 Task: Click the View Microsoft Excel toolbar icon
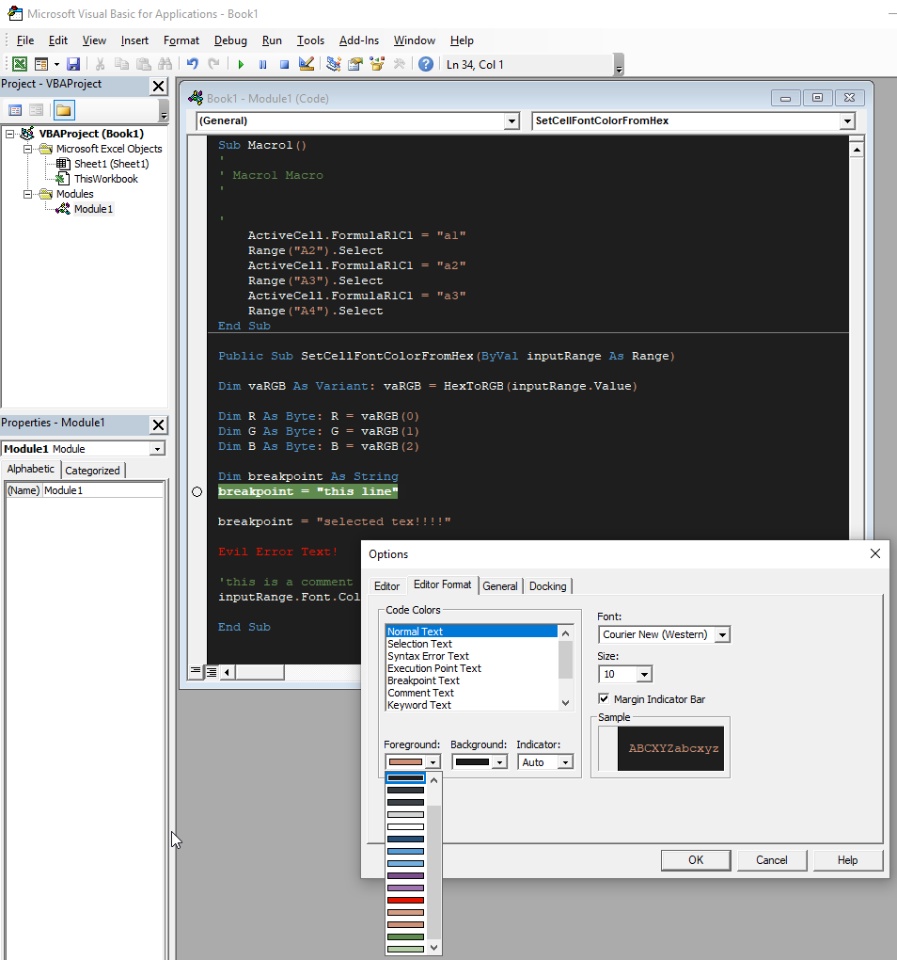(x=20, y=64)
